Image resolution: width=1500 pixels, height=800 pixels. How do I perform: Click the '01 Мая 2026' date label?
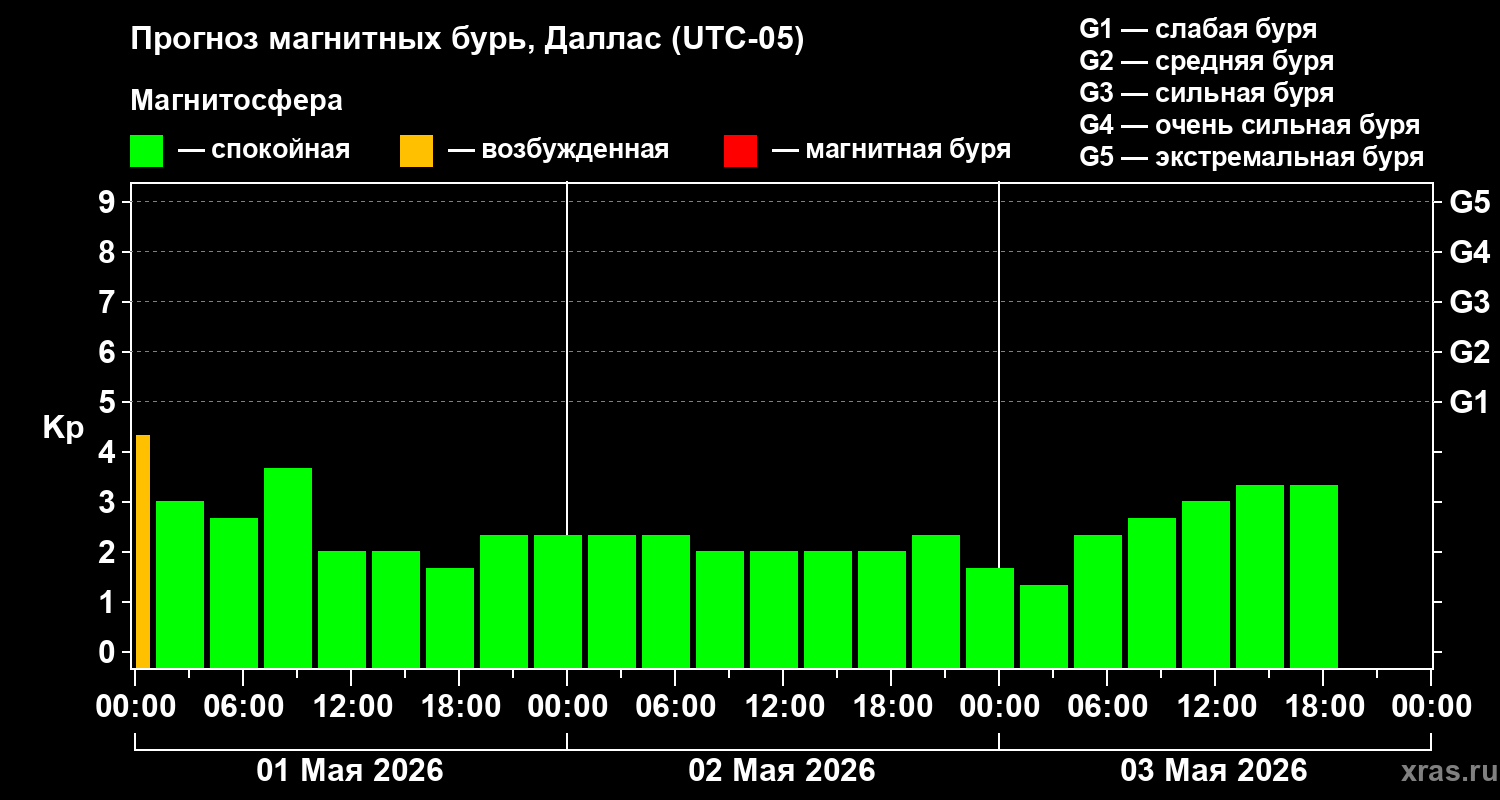click(x=350, y=770)
